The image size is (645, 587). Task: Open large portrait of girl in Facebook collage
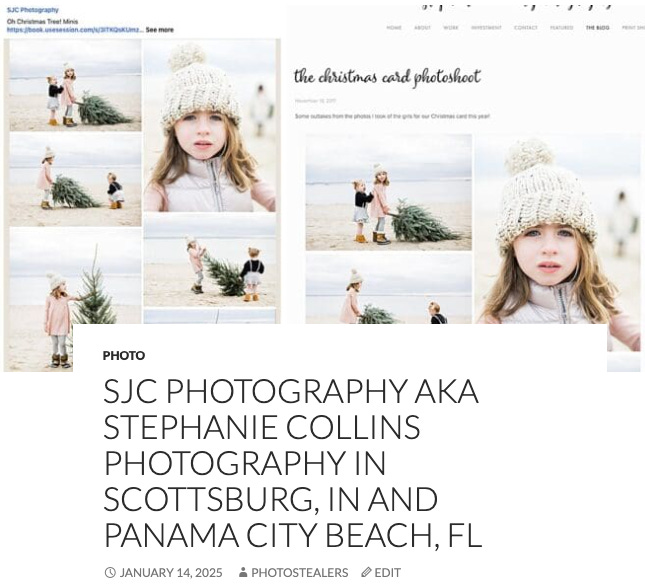209,125
